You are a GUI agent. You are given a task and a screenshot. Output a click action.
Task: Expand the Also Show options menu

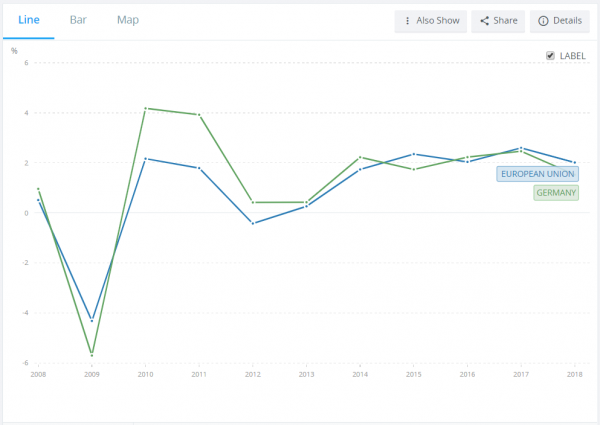tap(430, 21)
